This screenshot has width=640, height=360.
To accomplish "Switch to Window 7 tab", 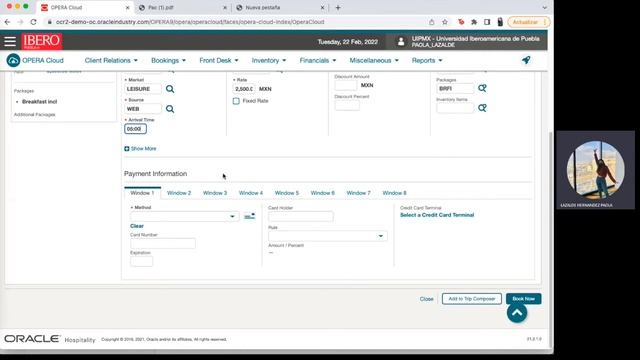I will coord(358,193).
